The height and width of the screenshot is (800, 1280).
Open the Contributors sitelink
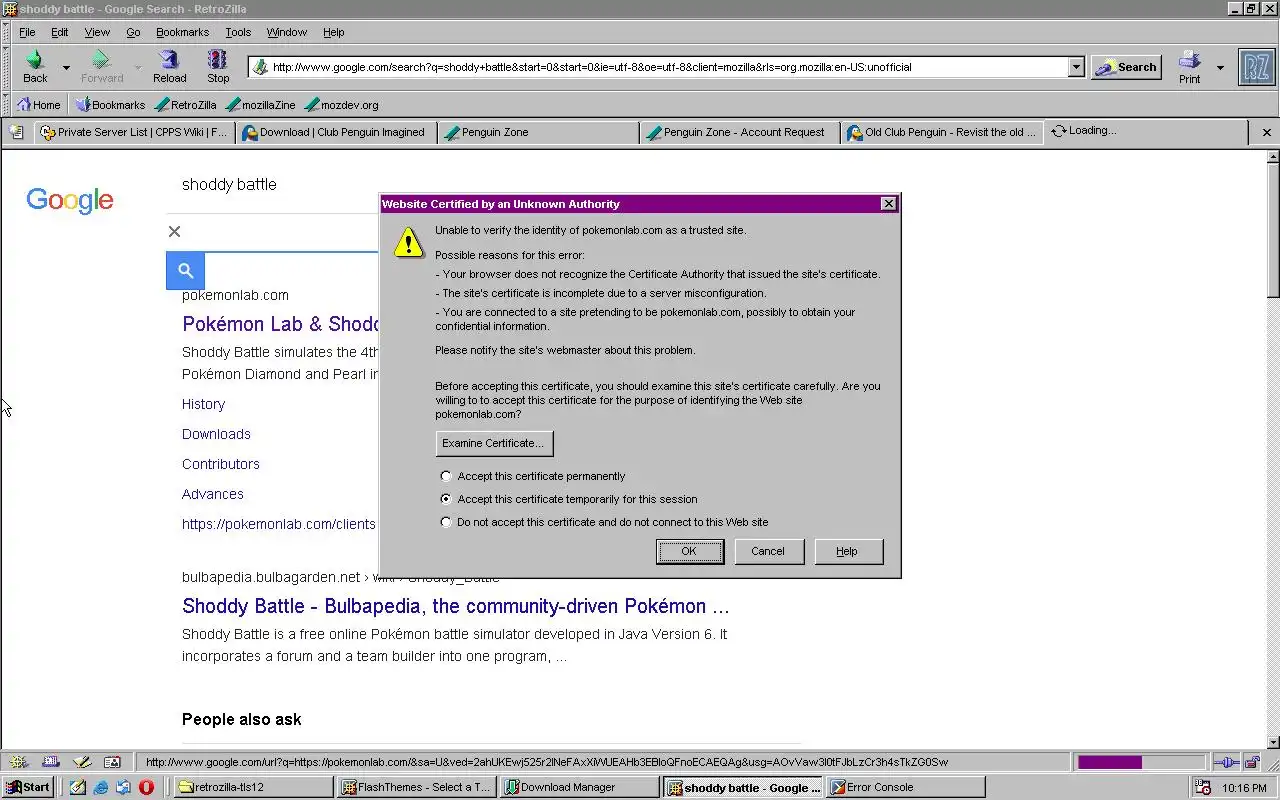pos(221,464)
